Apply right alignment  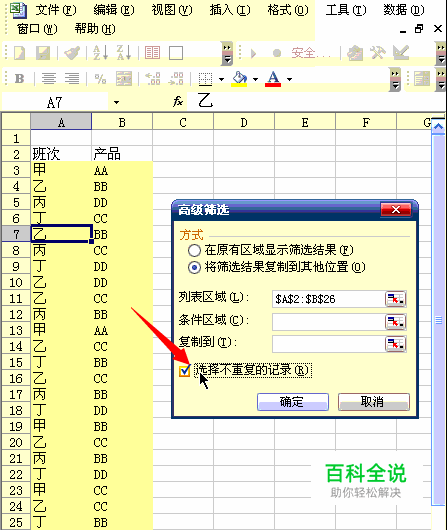(72, 79)
